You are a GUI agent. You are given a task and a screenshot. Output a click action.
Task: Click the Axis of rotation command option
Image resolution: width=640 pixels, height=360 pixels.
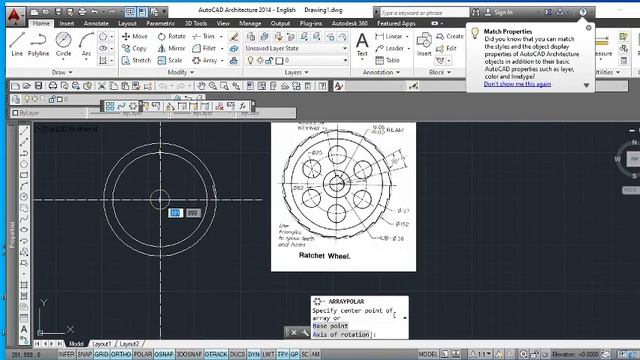click(x=341, y=334)
